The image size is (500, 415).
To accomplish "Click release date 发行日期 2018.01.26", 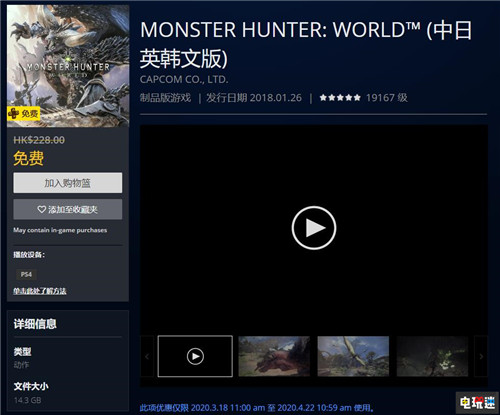I will point(254,98).
